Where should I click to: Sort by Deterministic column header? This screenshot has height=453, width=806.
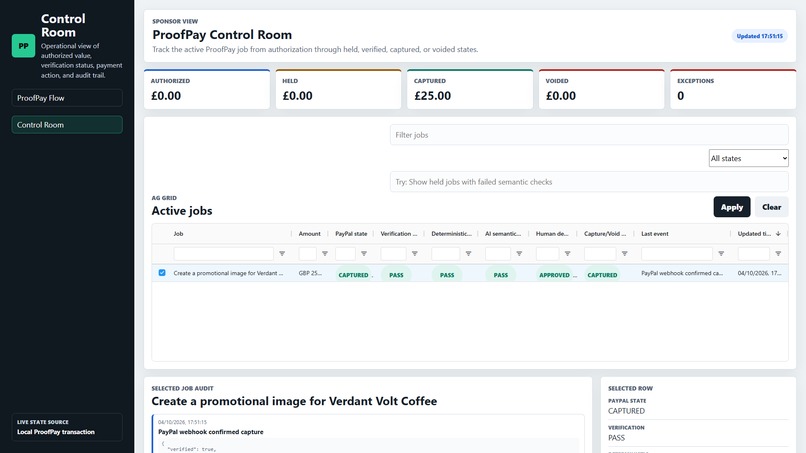tap(451, 233)
